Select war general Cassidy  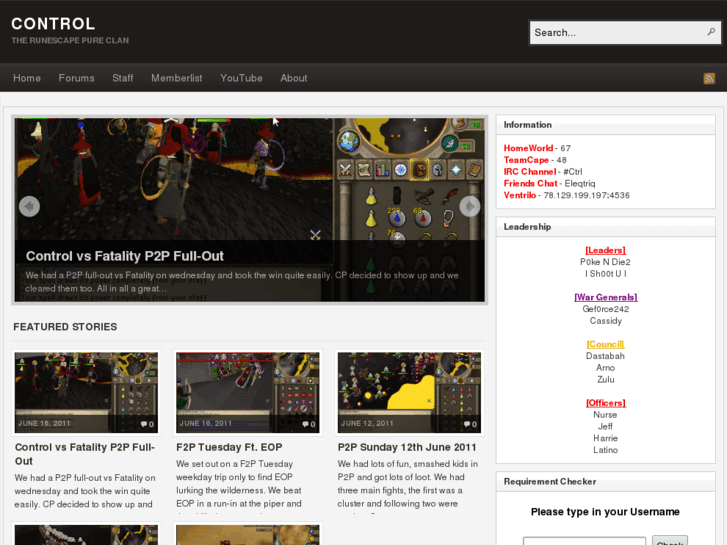(606, 321)
